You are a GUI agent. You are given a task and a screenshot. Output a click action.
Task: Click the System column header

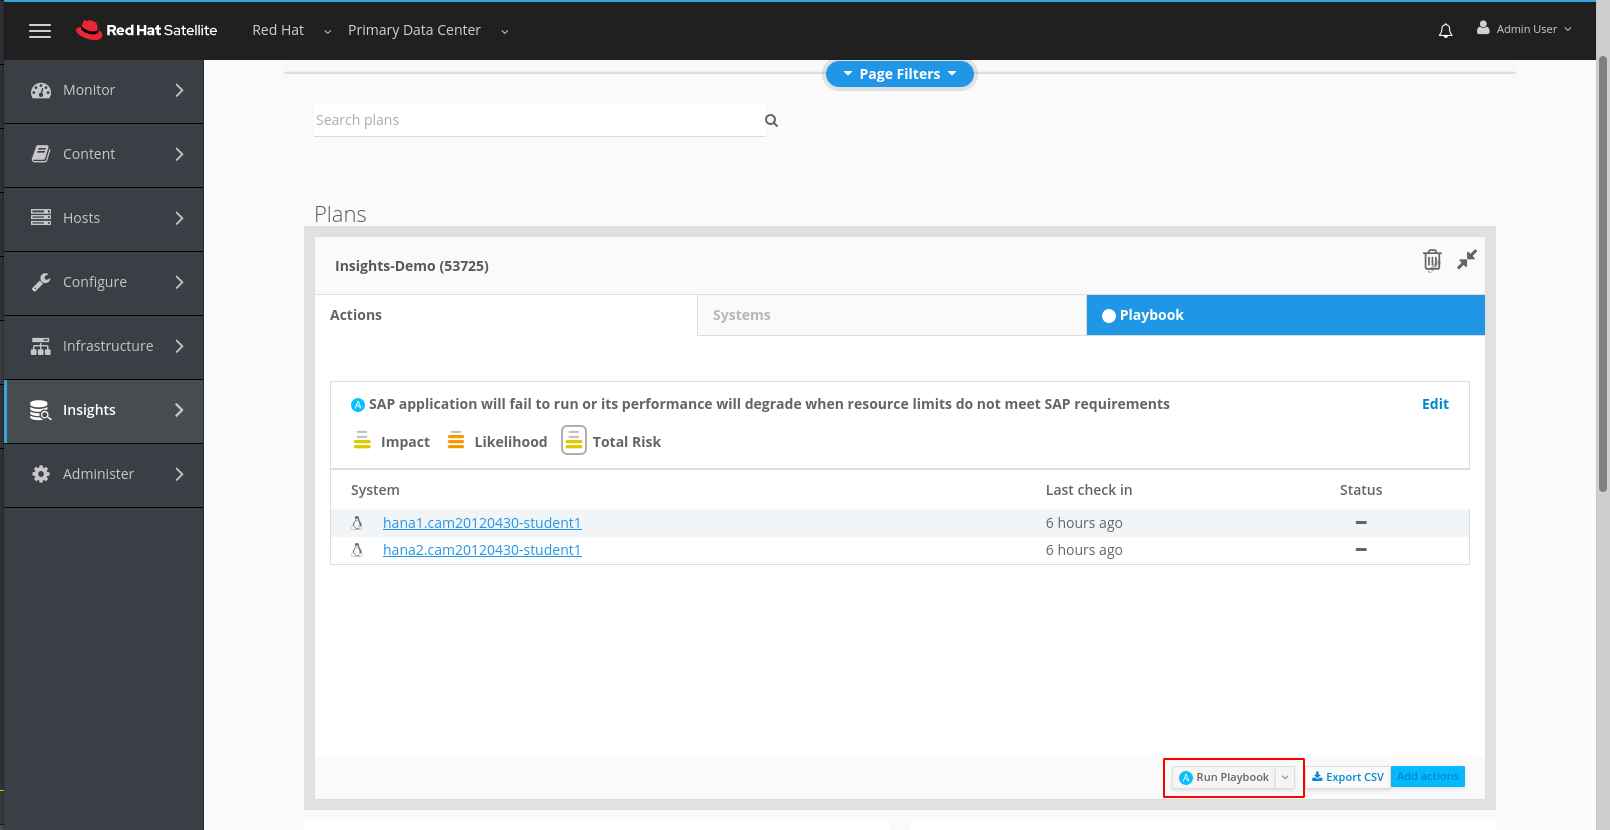[x=375, y=490]
